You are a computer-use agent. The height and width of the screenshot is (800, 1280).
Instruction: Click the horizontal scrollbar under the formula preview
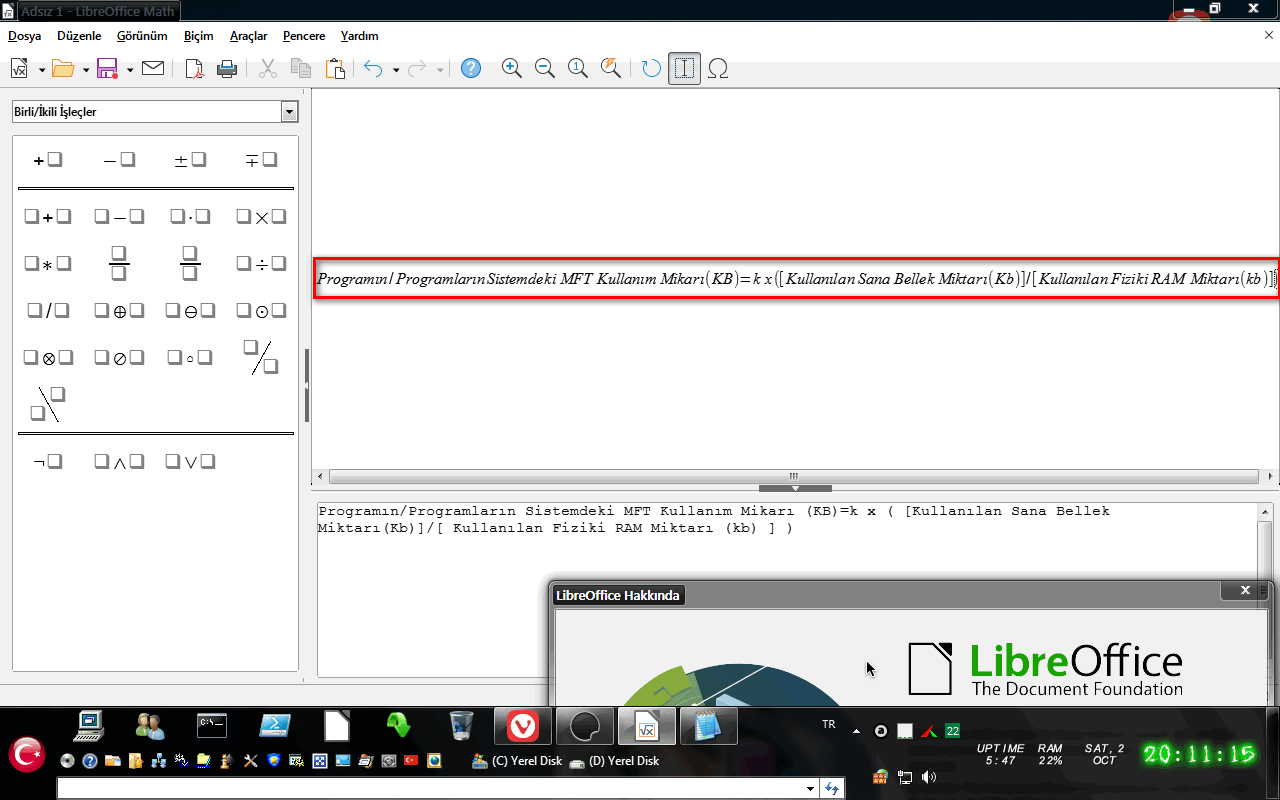795,477
